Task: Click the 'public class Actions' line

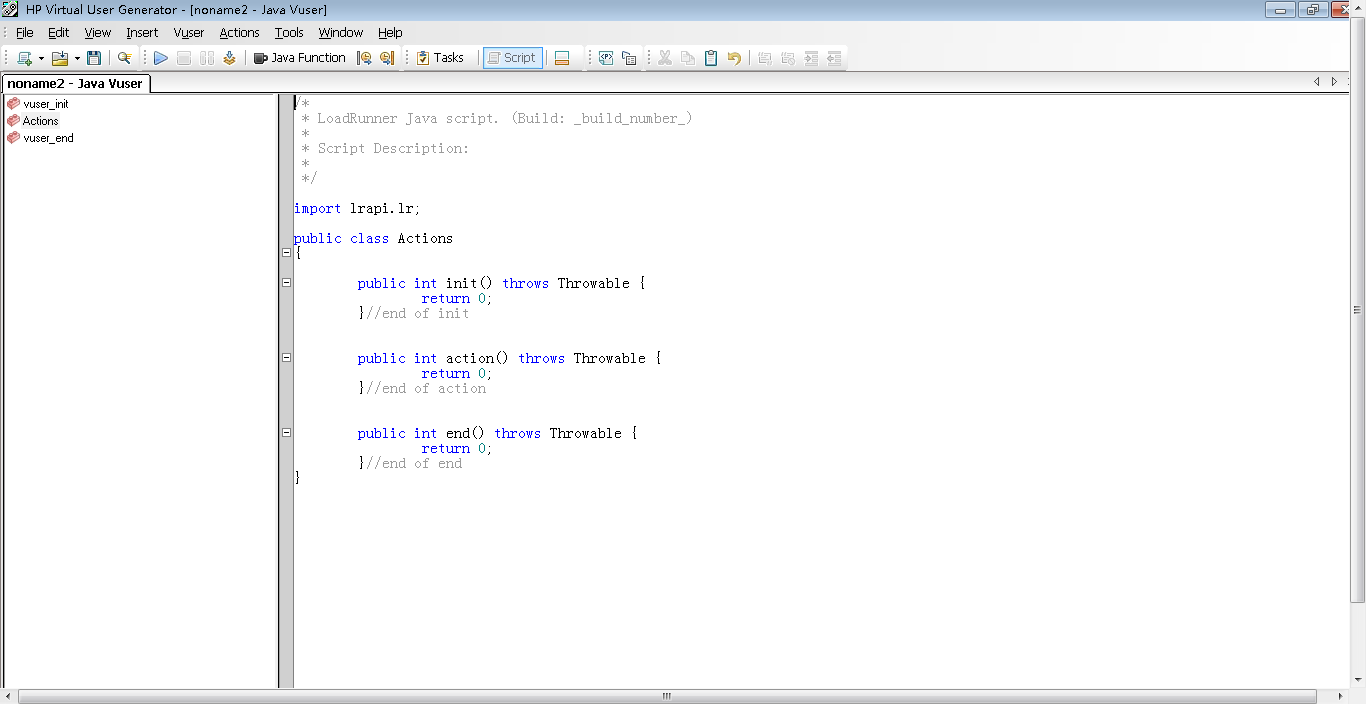Action: coord(373,239)
